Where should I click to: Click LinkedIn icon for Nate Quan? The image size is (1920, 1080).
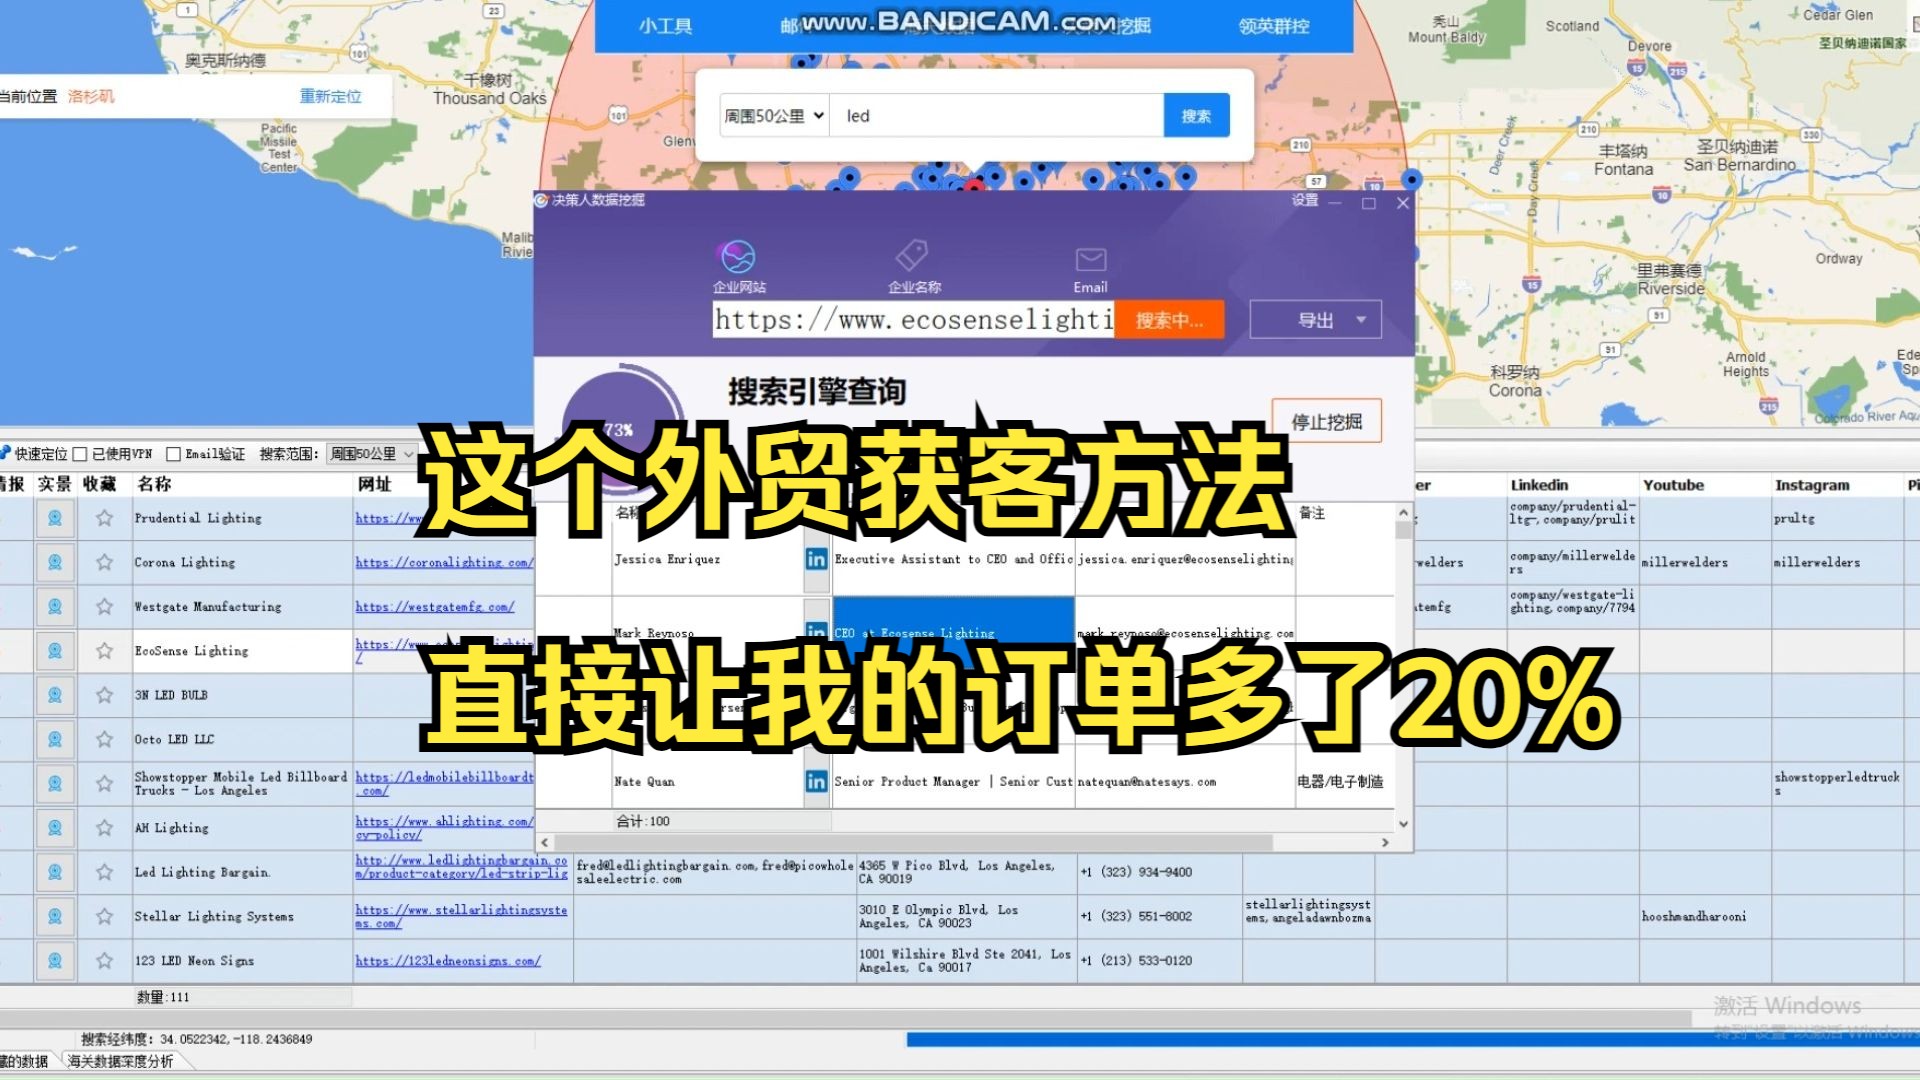[816, 781]
